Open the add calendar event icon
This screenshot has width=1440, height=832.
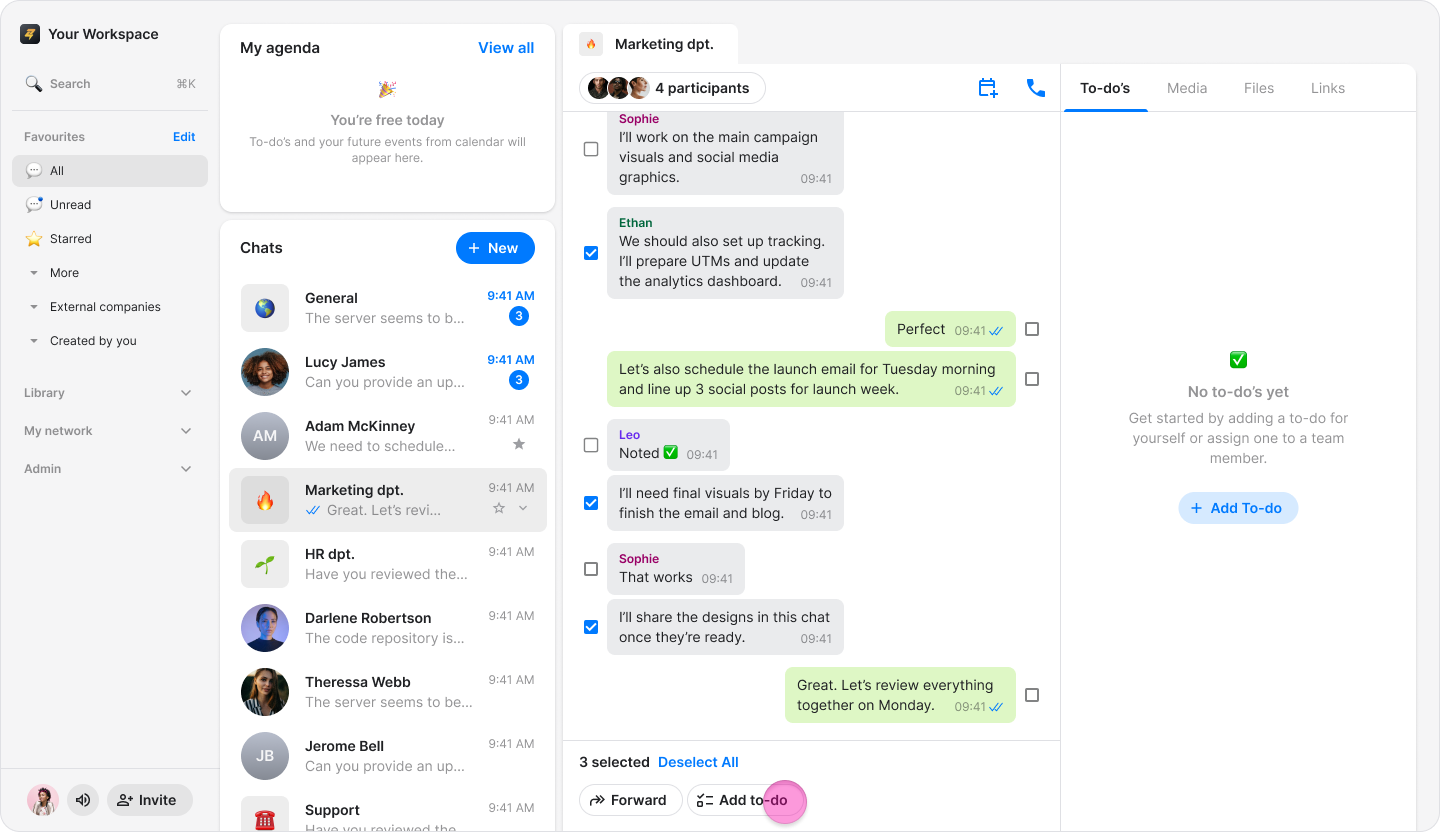coord(988,88)
